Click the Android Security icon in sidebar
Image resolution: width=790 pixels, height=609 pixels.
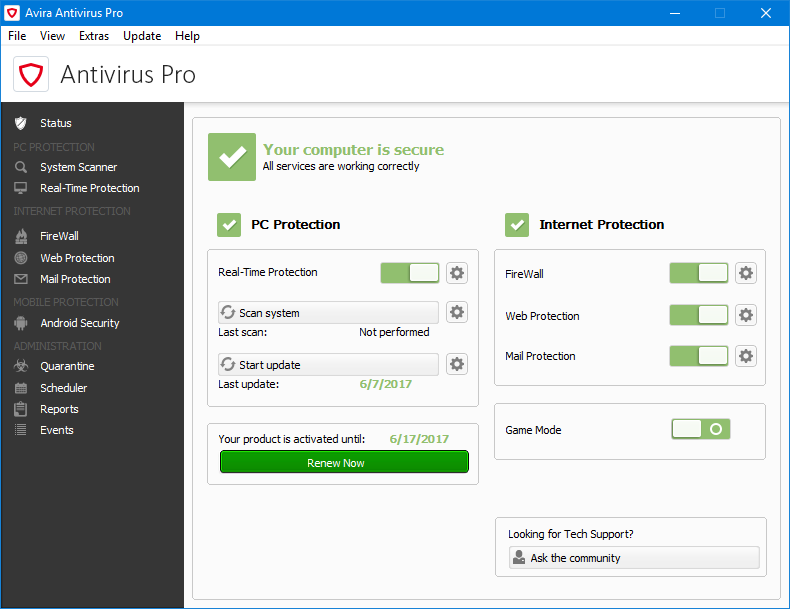(x=20, y=323)
